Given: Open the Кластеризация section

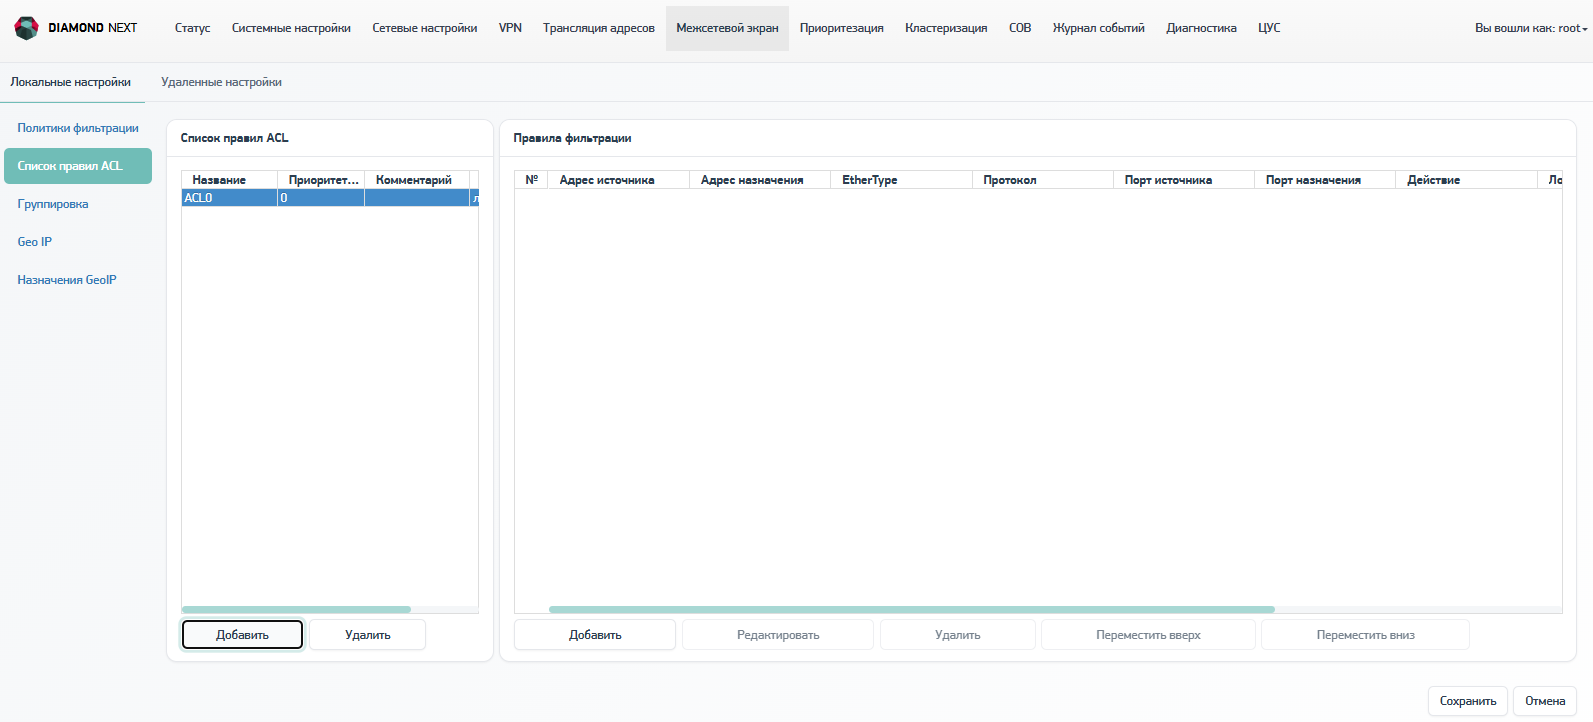Looking at the screenshot, I should pos(946,28).
